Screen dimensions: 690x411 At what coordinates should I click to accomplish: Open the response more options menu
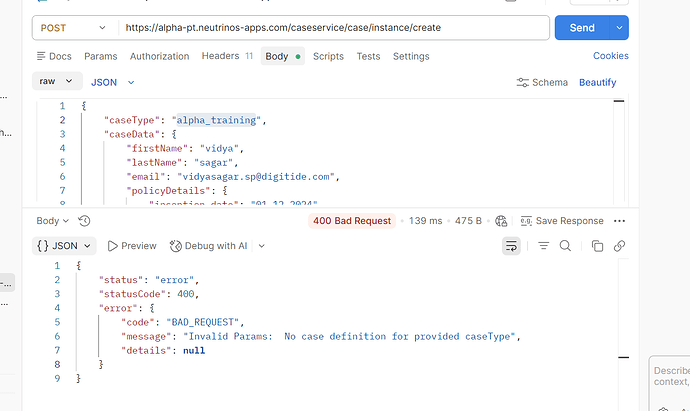(x=619, y=221)
